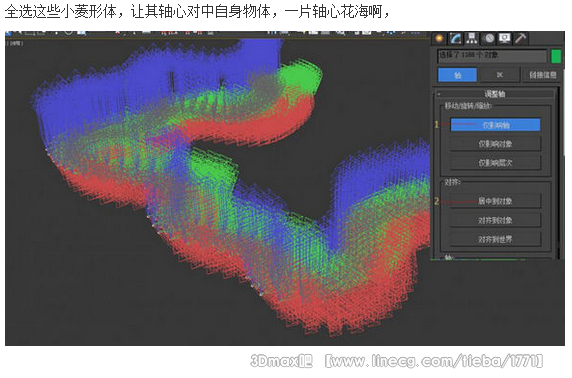Screen dimensions: 572x378
Task: Toggle the 仅影响轴 button
Action: click(495, 125)
